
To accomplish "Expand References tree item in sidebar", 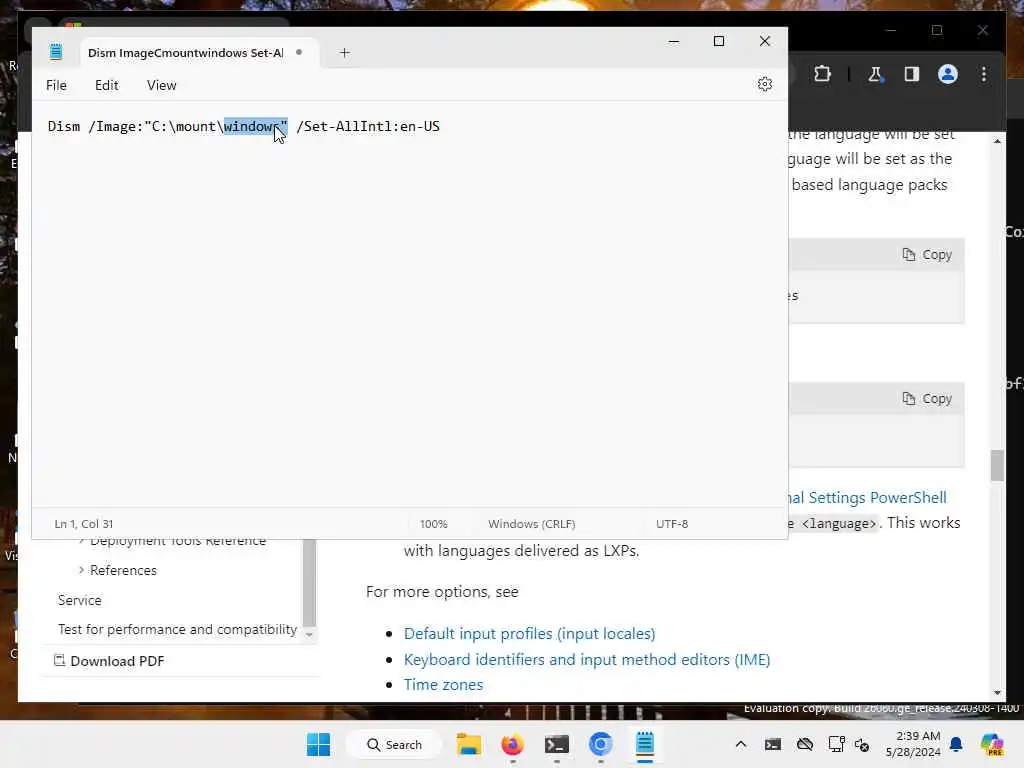I will [x=81, y=570].
